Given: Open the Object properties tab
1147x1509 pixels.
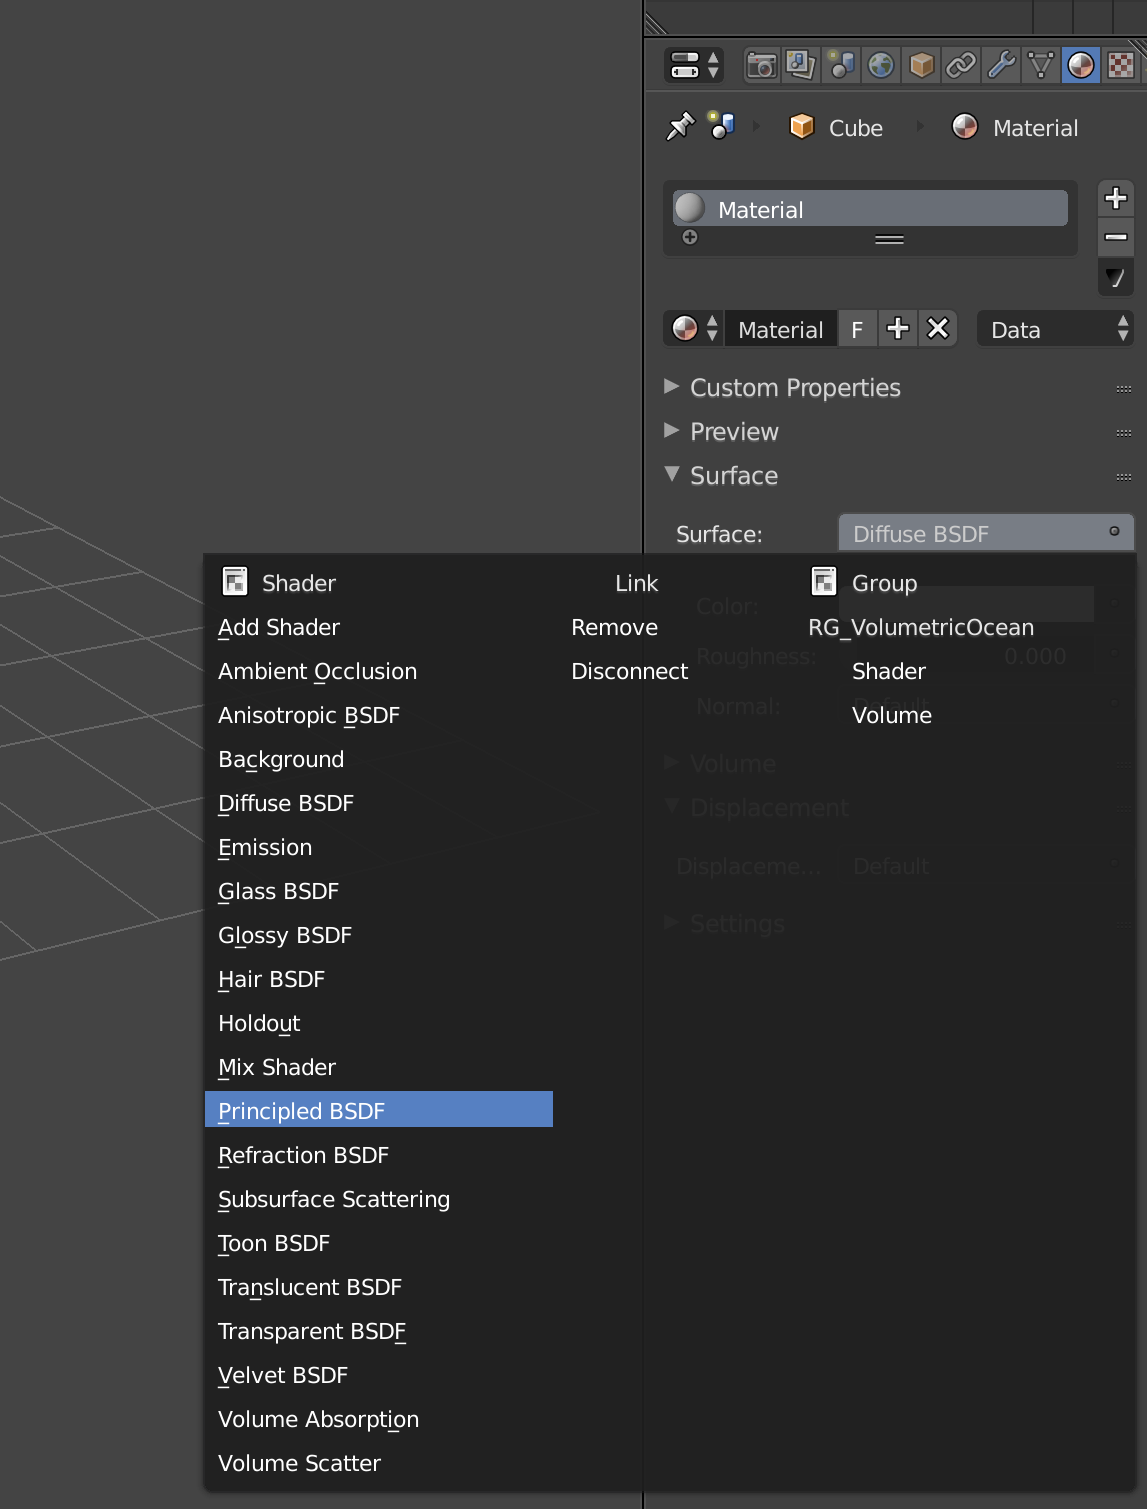Looking at the screenshot, I should coord(921,66).
